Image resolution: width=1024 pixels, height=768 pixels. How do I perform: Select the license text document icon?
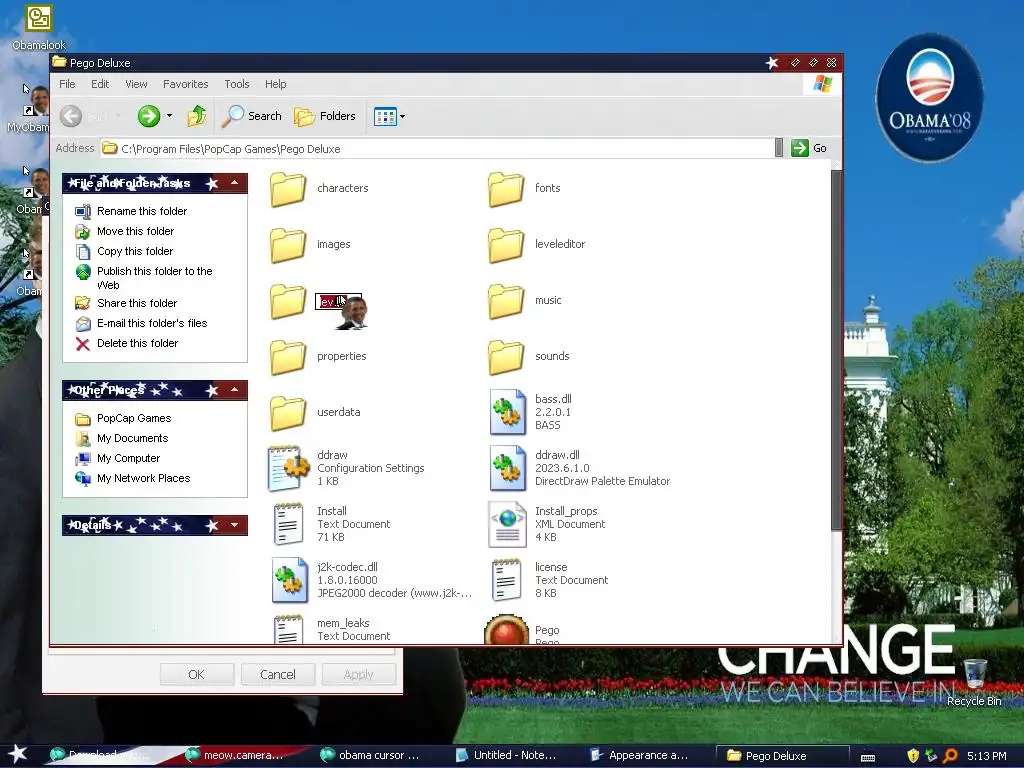click(x=506, y=580)
